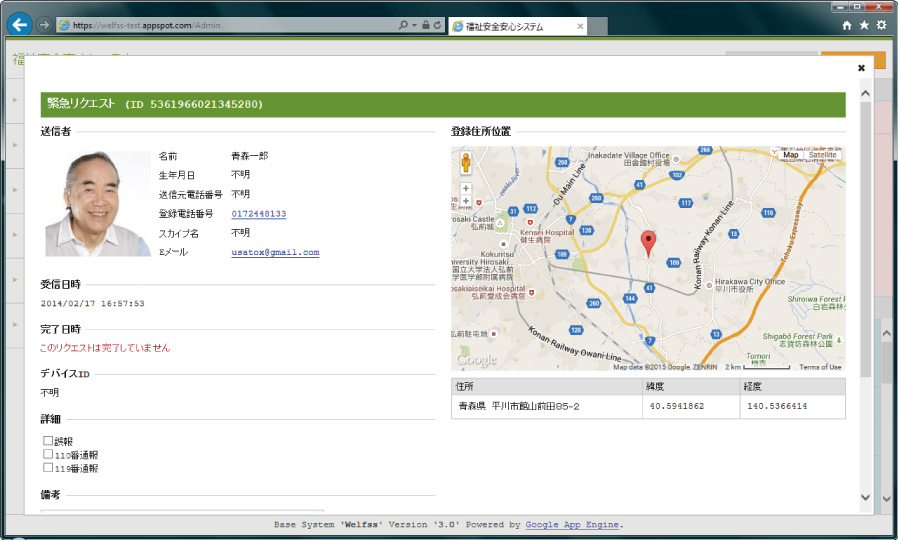Image resolution: width=898 pixels, height=540 pixels.
Task: Expand the sixth background row triangle
Action: click(15, 324)
